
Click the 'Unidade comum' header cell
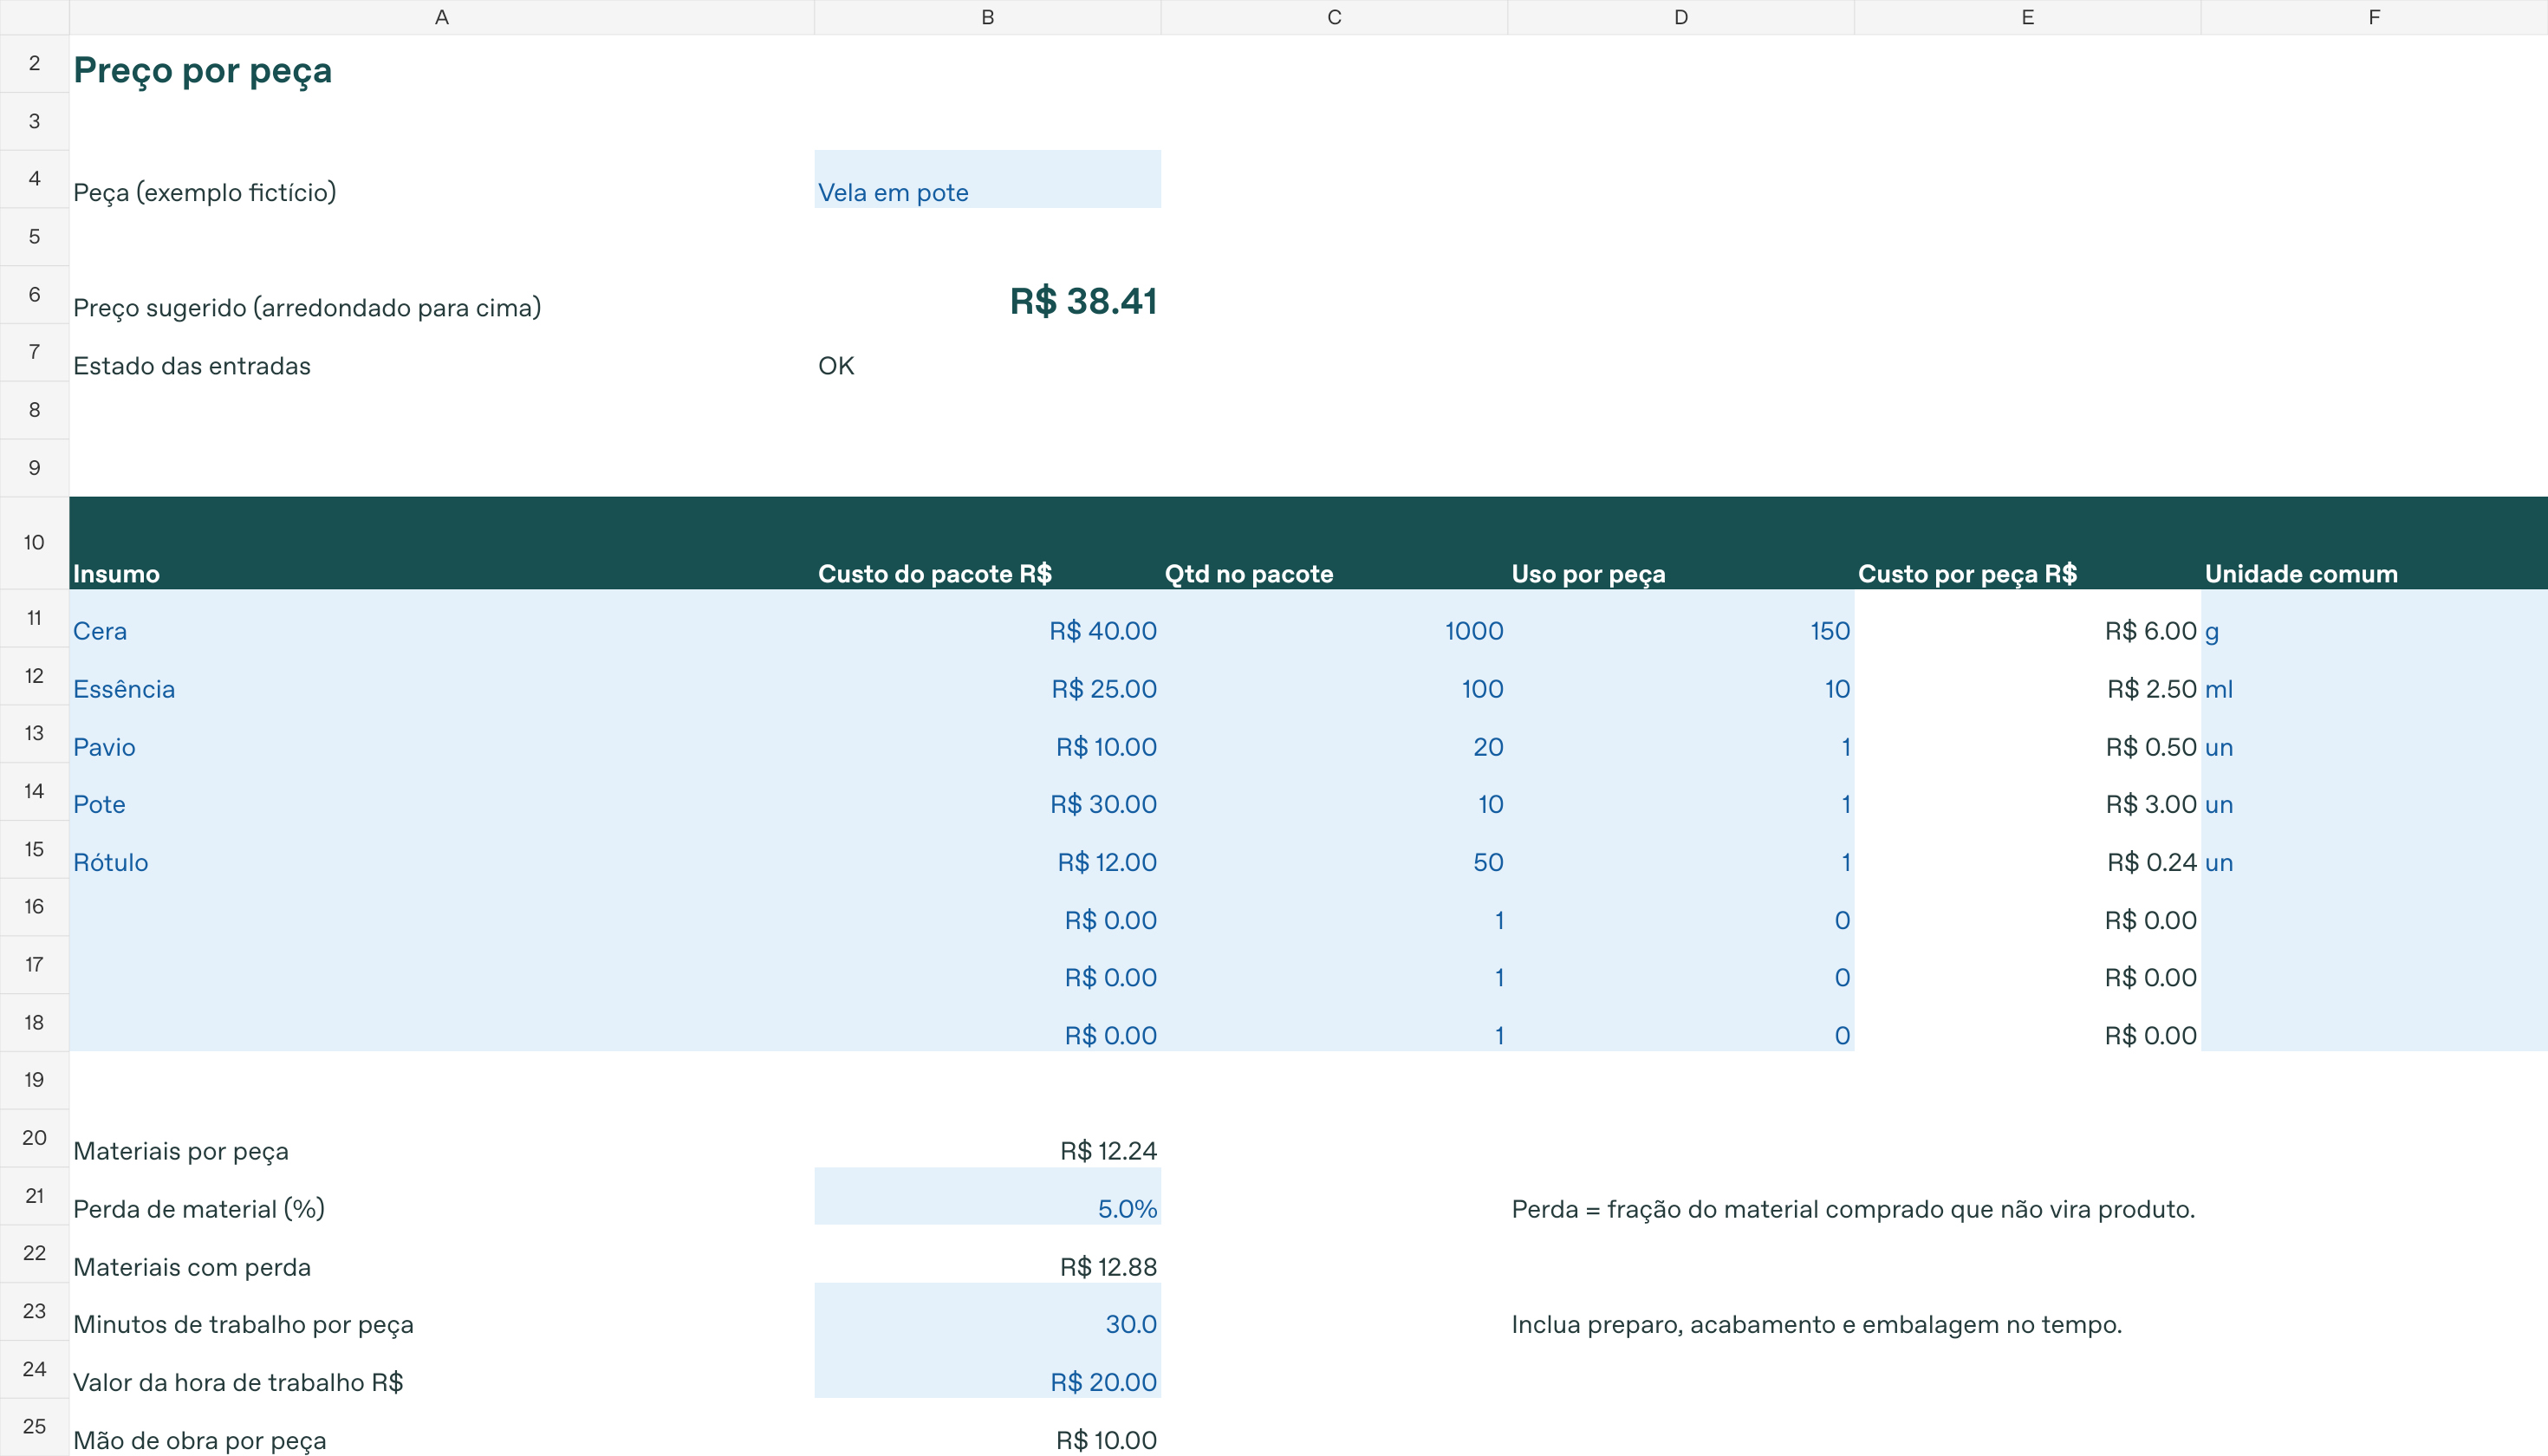coord(2374,543)
